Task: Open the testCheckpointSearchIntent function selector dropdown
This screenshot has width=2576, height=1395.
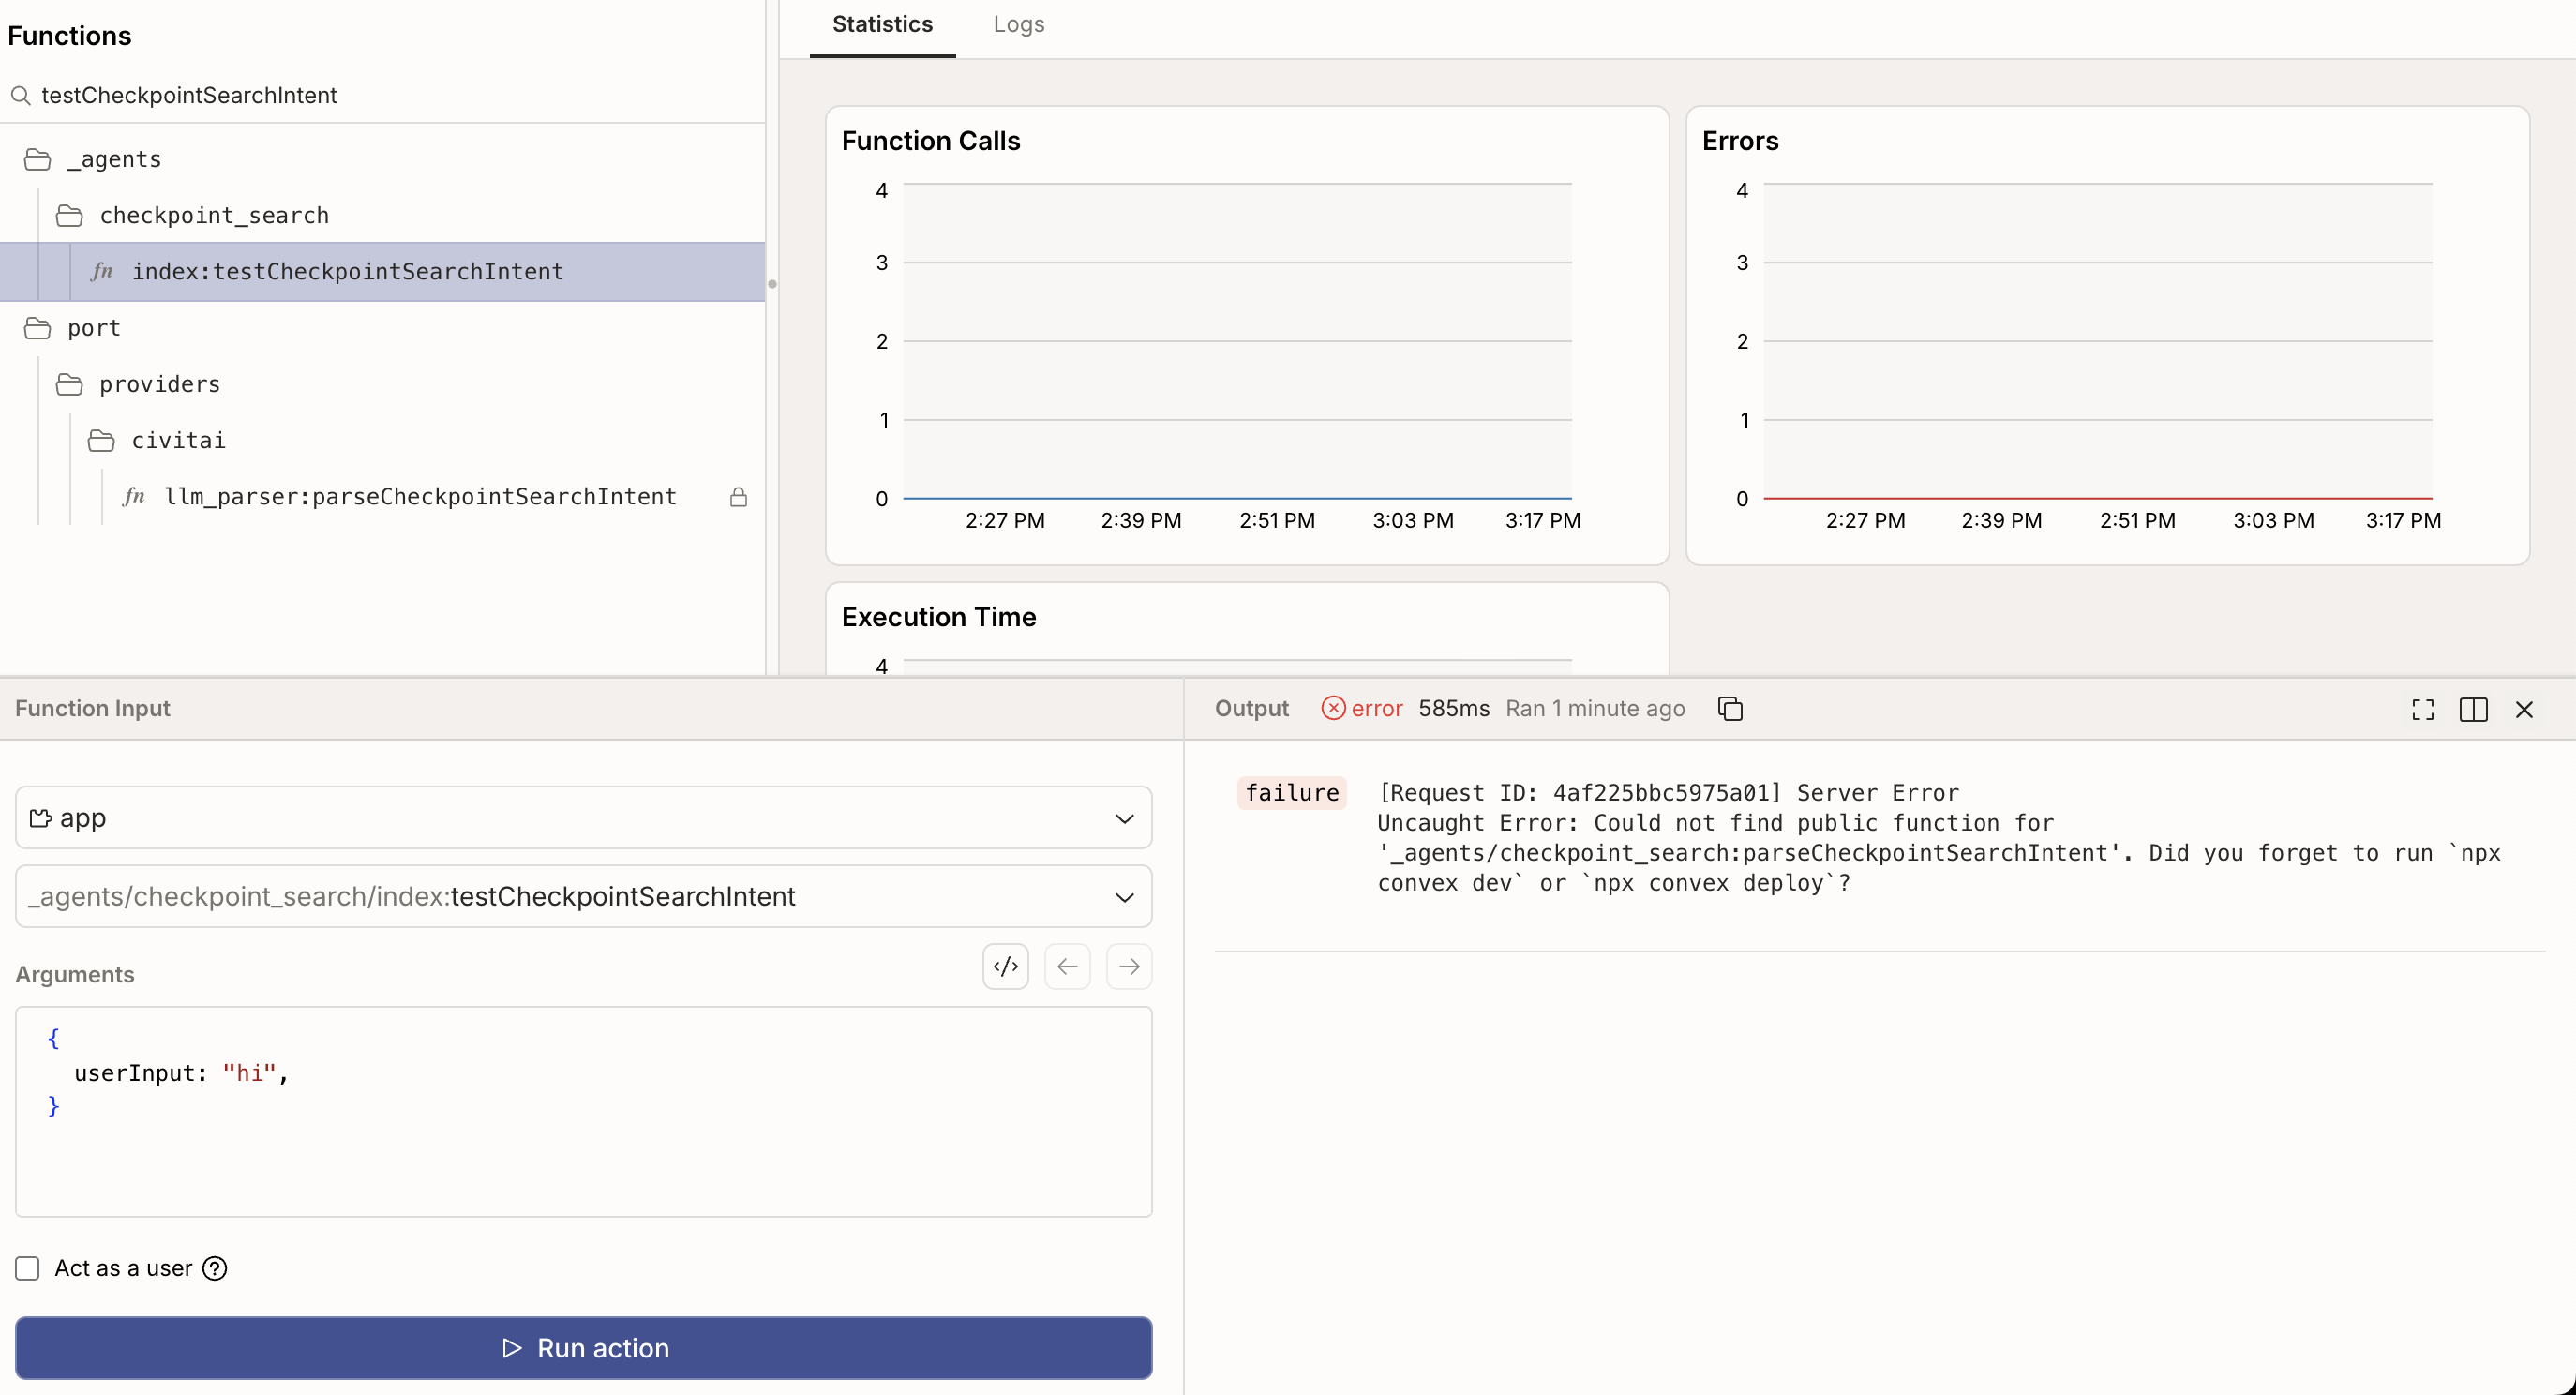Action: 583,896
